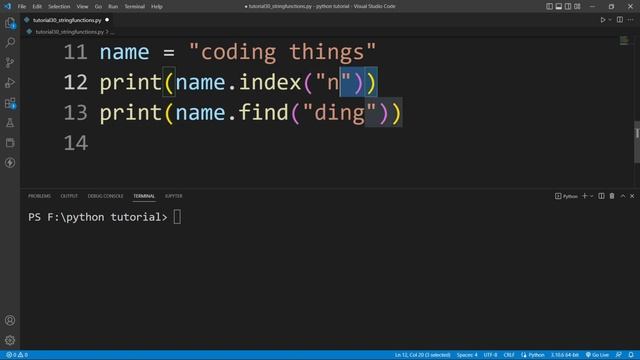Open the Edit menu
The width and height of the screenshot is (640, 360).
pyautogui.click(x=37, y=7)
